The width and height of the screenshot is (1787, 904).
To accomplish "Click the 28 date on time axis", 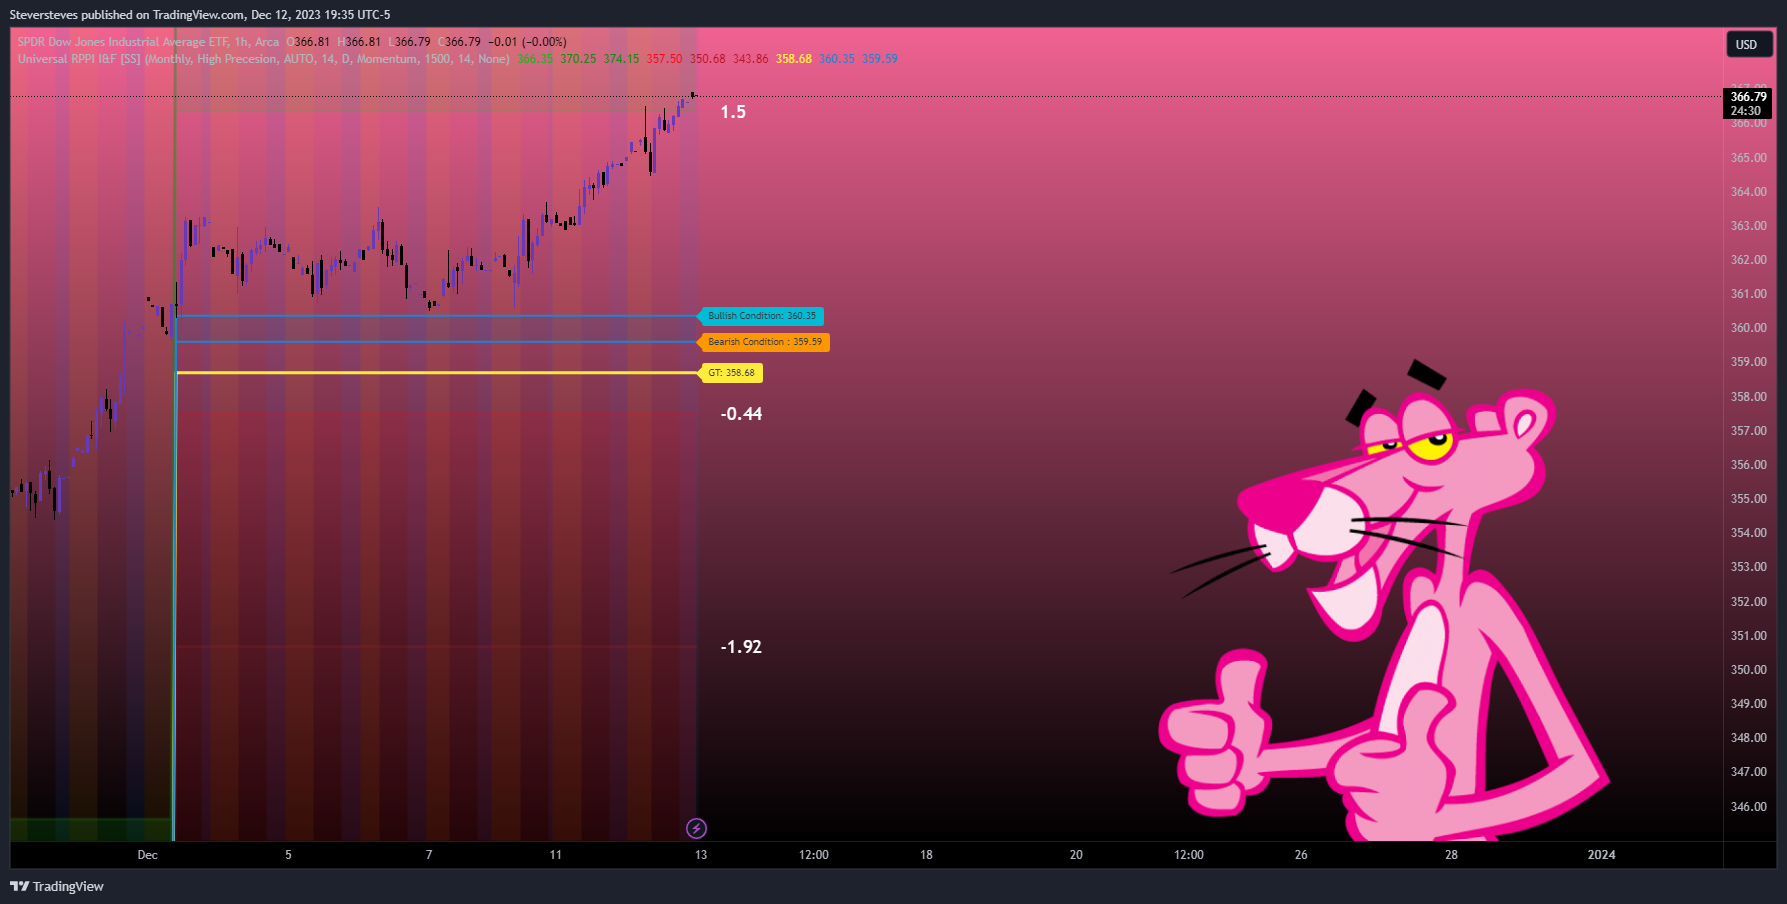I will (1452, 855).
